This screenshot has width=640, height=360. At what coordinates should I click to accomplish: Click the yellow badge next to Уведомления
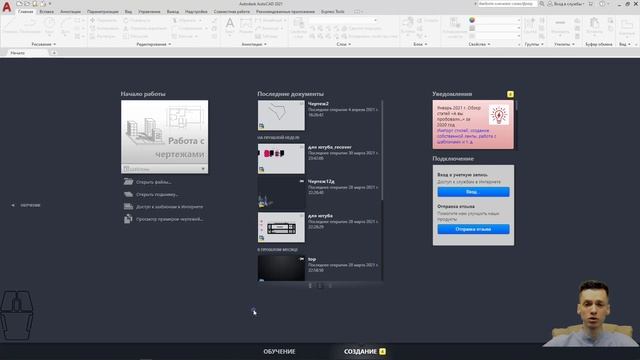click(x=510, y=94)
